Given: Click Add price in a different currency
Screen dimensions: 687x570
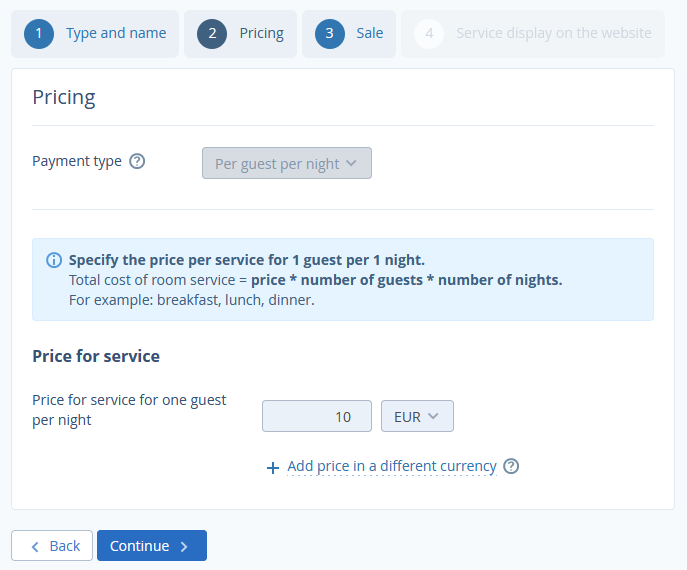Looking at the screenshot, I should click(x=392, y=466).
